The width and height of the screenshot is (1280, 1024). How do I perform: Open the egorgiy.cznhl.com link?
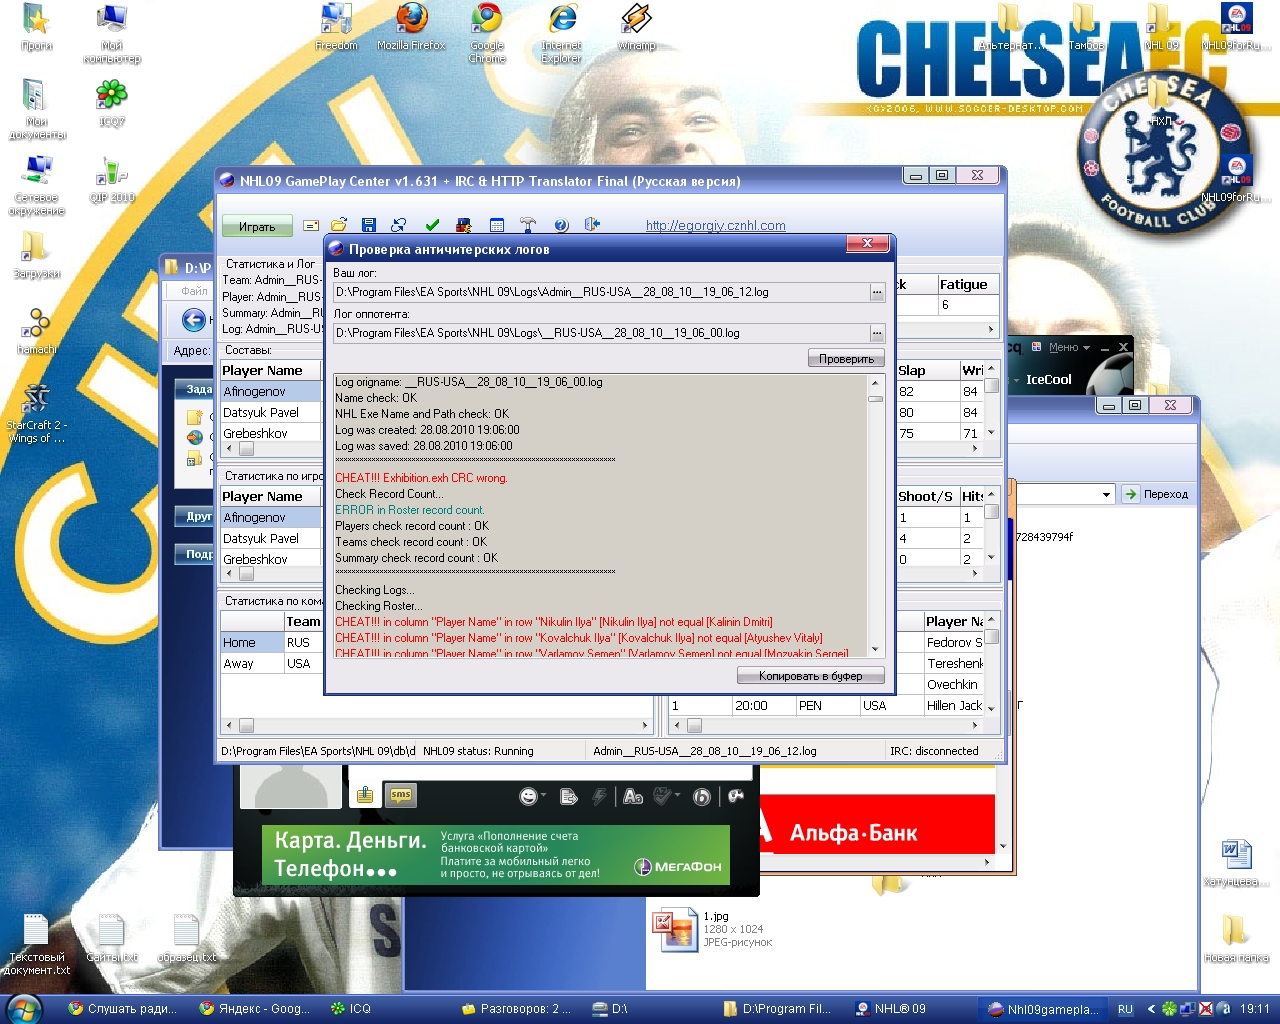pos(715,226)
